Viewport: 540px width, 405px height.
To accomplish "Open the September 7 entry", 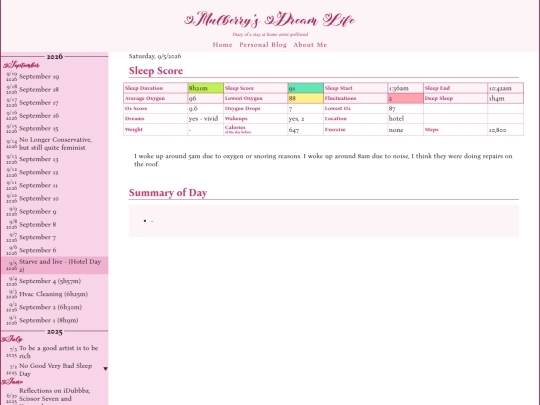I will [38, 237].
